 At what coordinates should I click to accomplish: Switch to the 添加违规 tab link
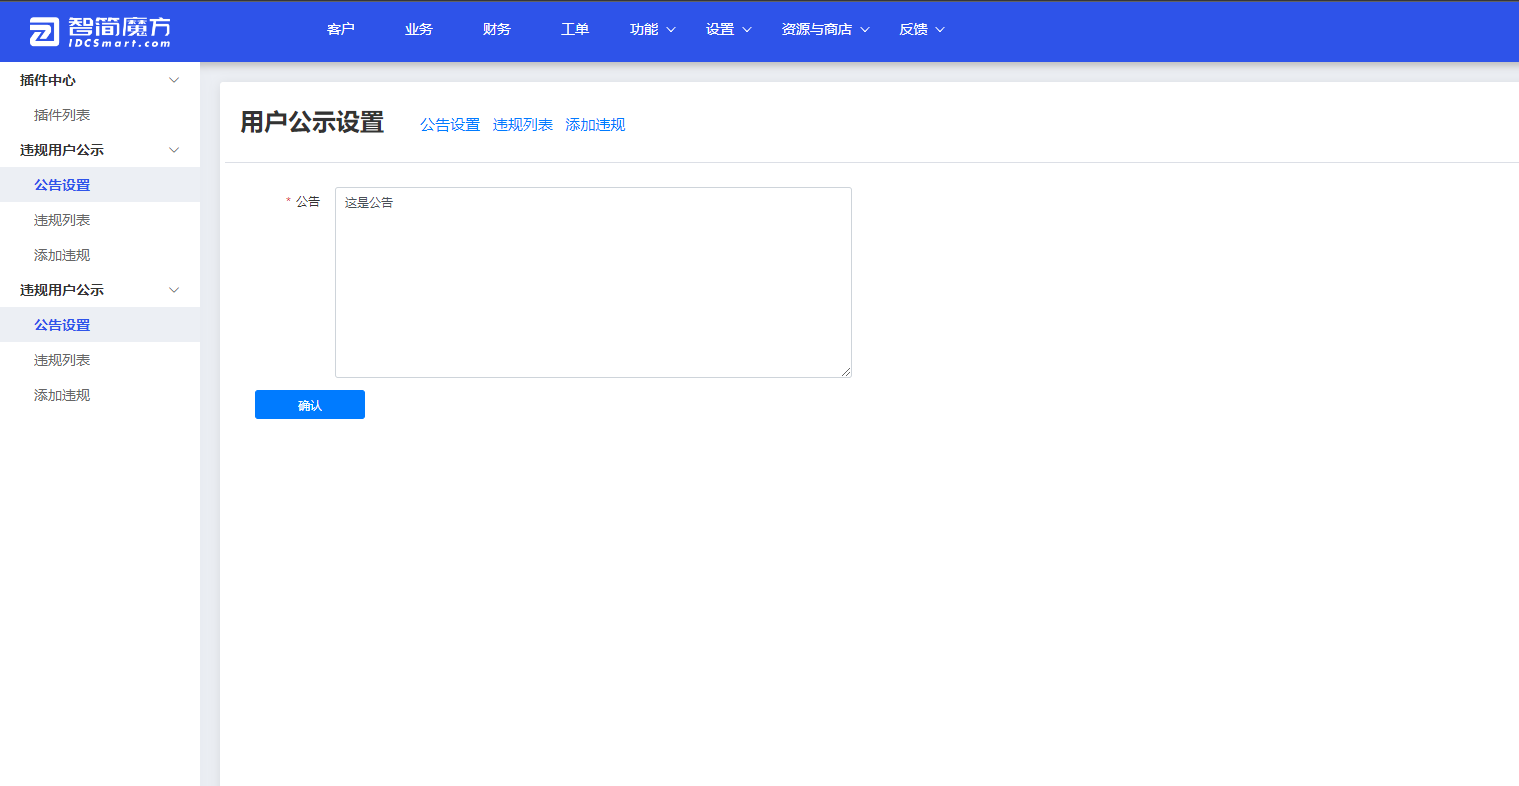click(x=595, y=125)
